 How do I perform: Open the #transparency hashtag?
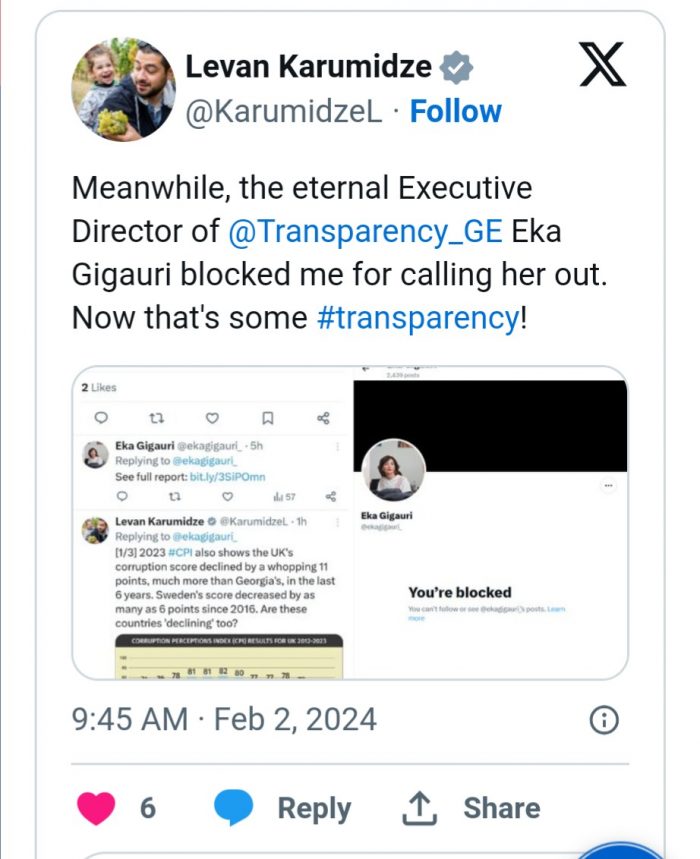415,318
